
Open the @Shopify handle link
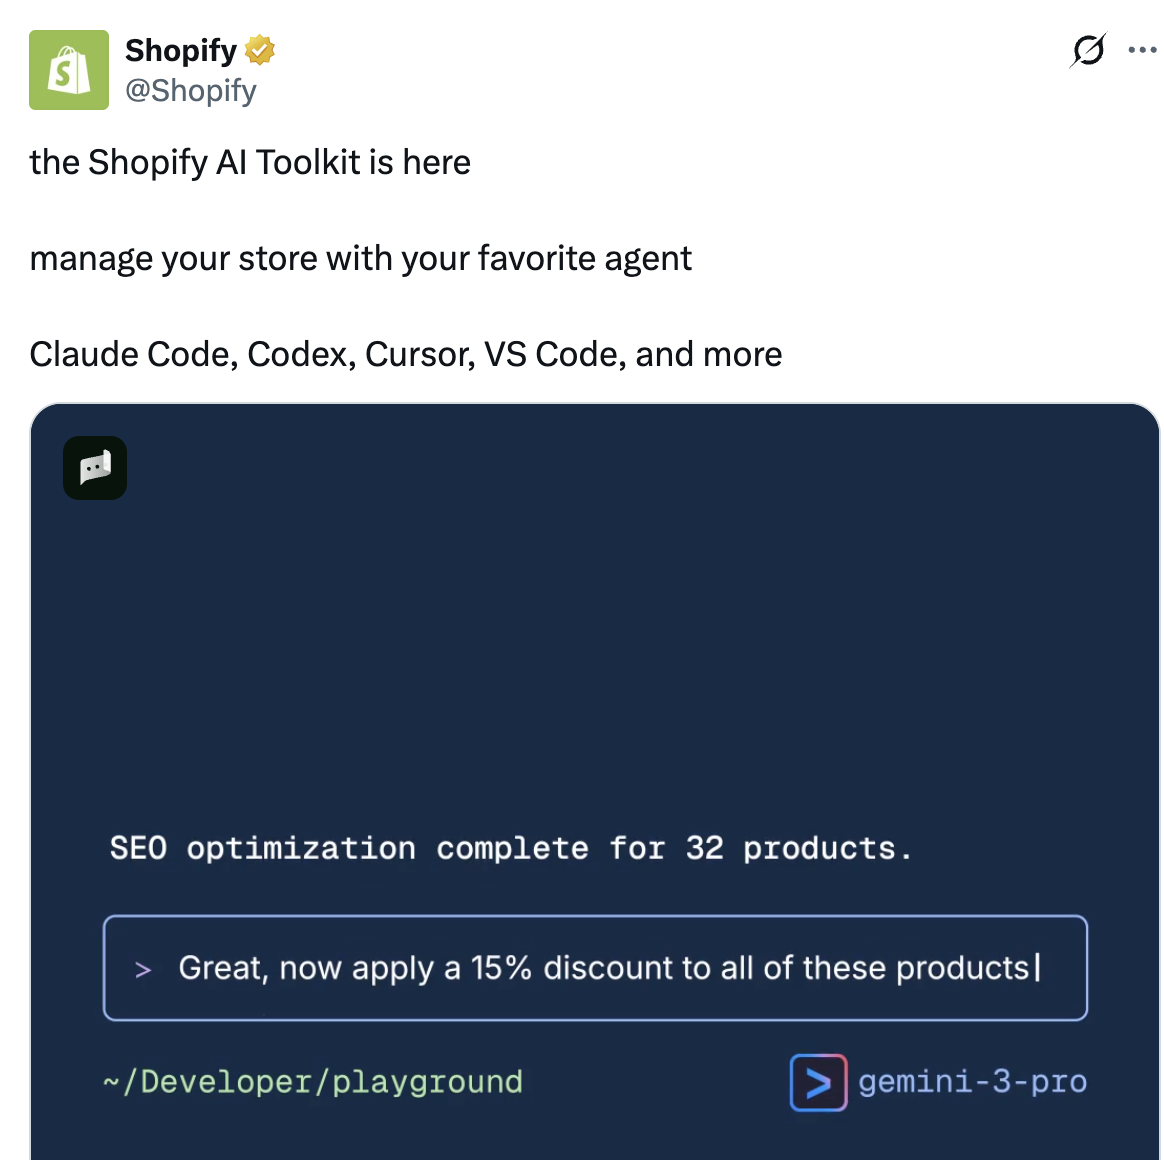191,91
